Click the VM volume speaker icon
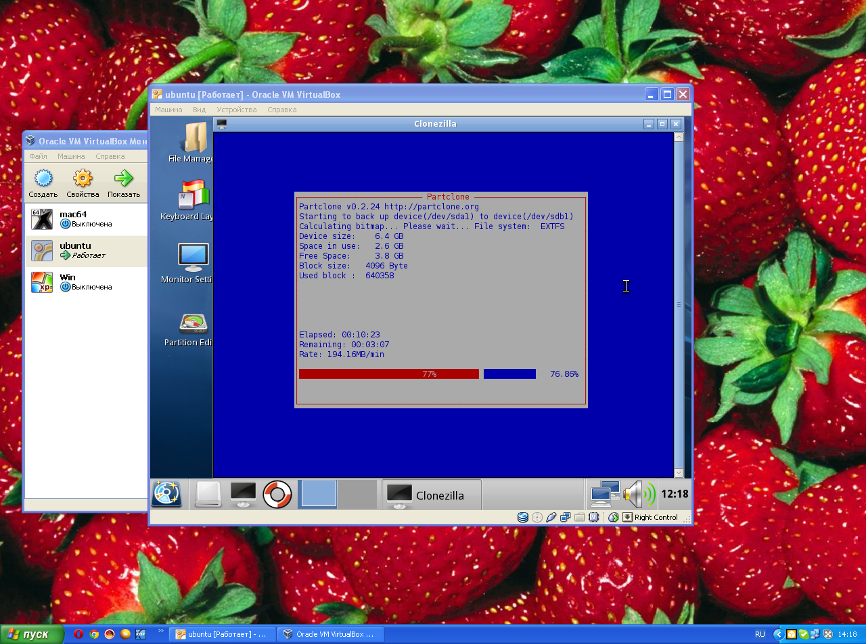Image resolution: width=866 pixels, height=644 pixels. (636, 493)
